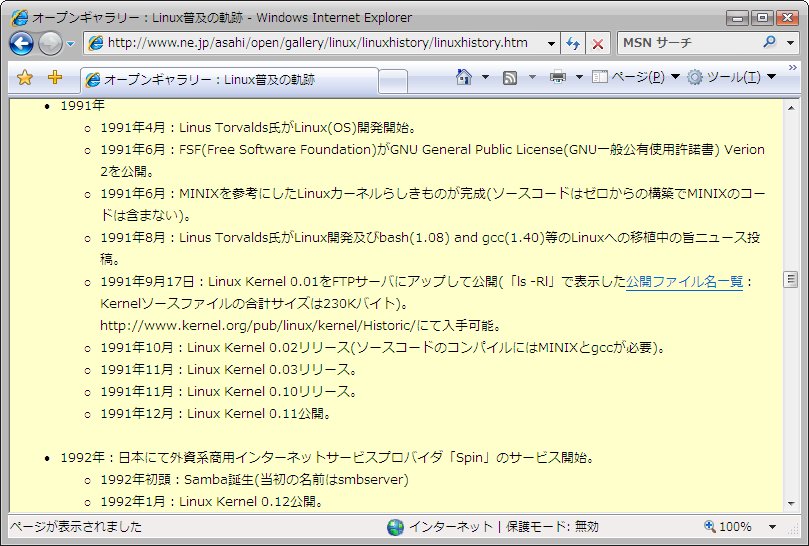
Task: Show more toolbar commands chevron
Action: point(792,68)
